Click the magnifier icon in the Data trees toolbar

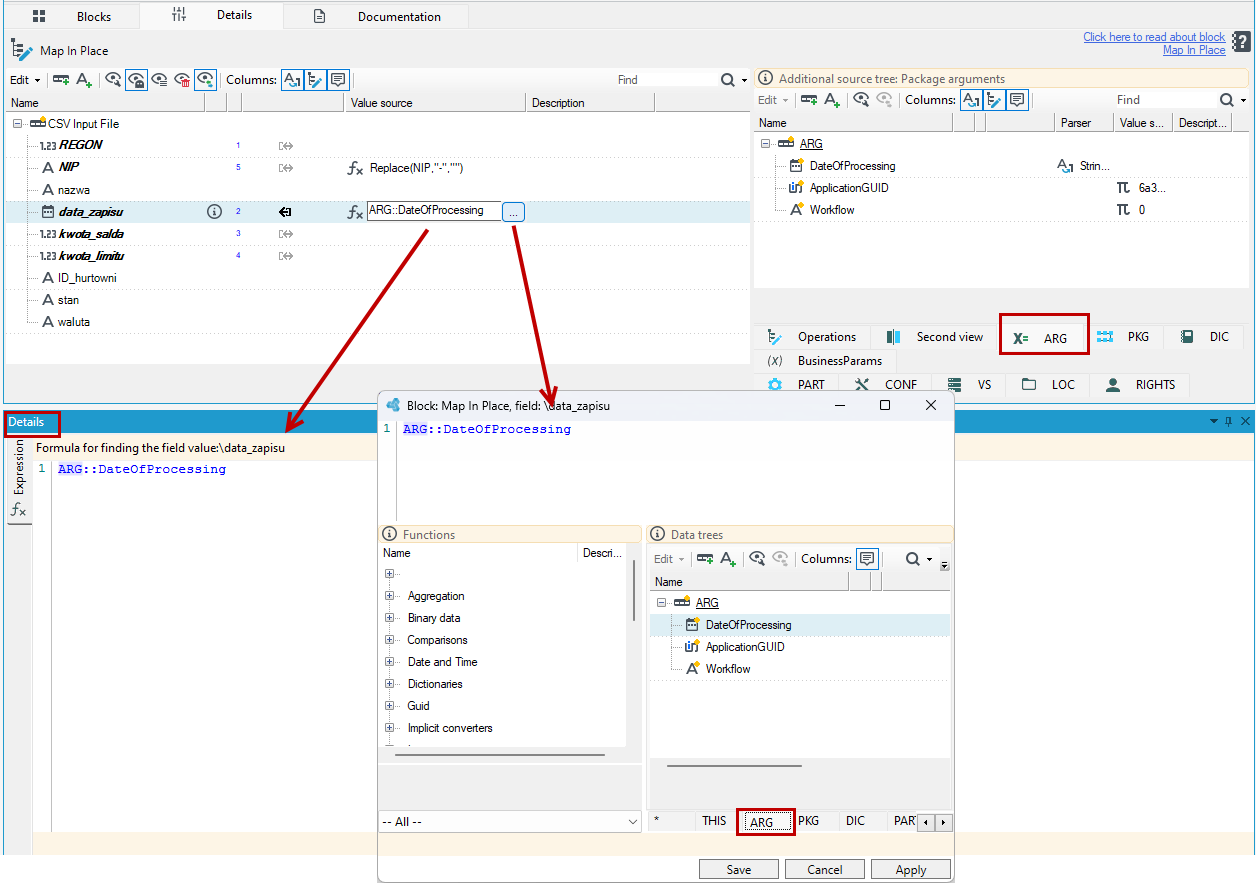click(912, 559)
